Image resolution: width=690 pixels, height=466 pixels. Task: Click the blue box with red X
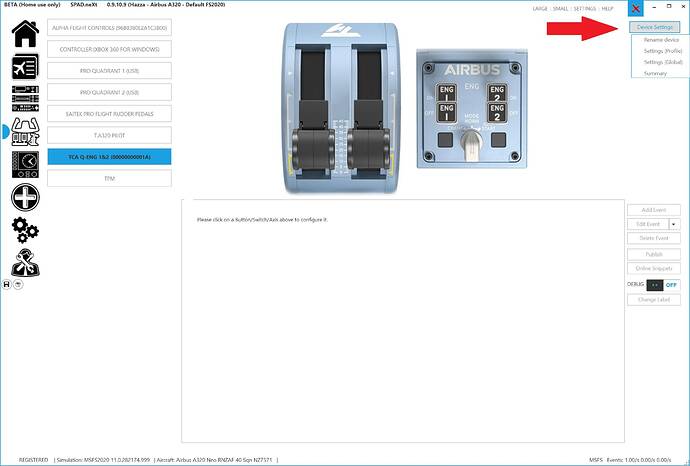[635, 8]
